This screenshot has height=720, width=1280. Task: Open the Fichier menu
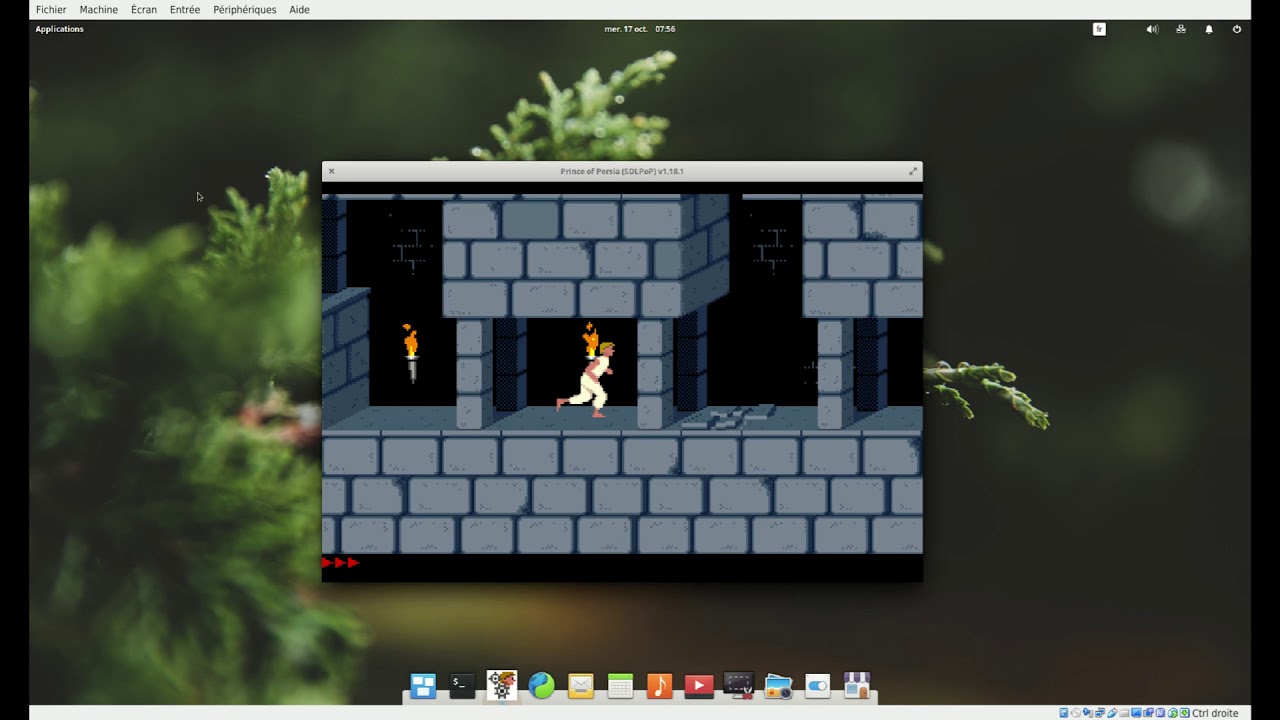pos(50,10)
